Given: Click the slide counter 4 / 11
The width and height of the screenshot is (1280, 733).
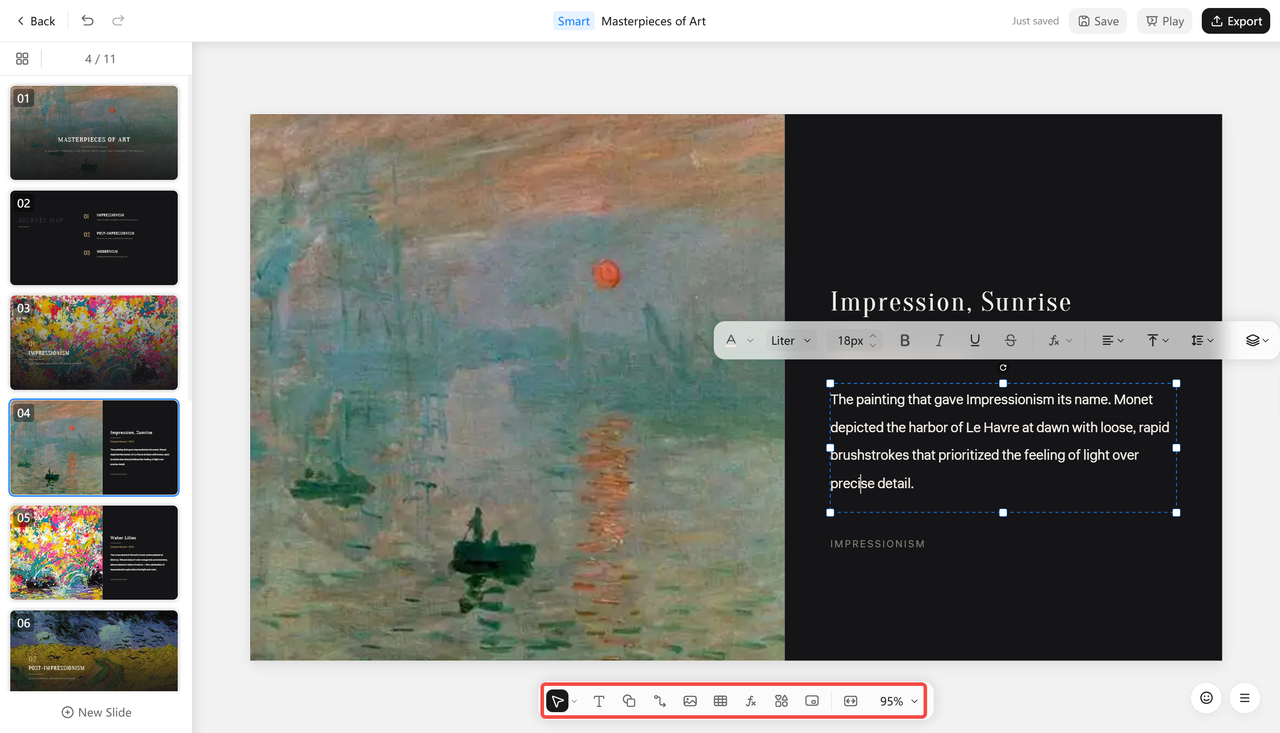Looking at the screenshot, I should point(100,59).
